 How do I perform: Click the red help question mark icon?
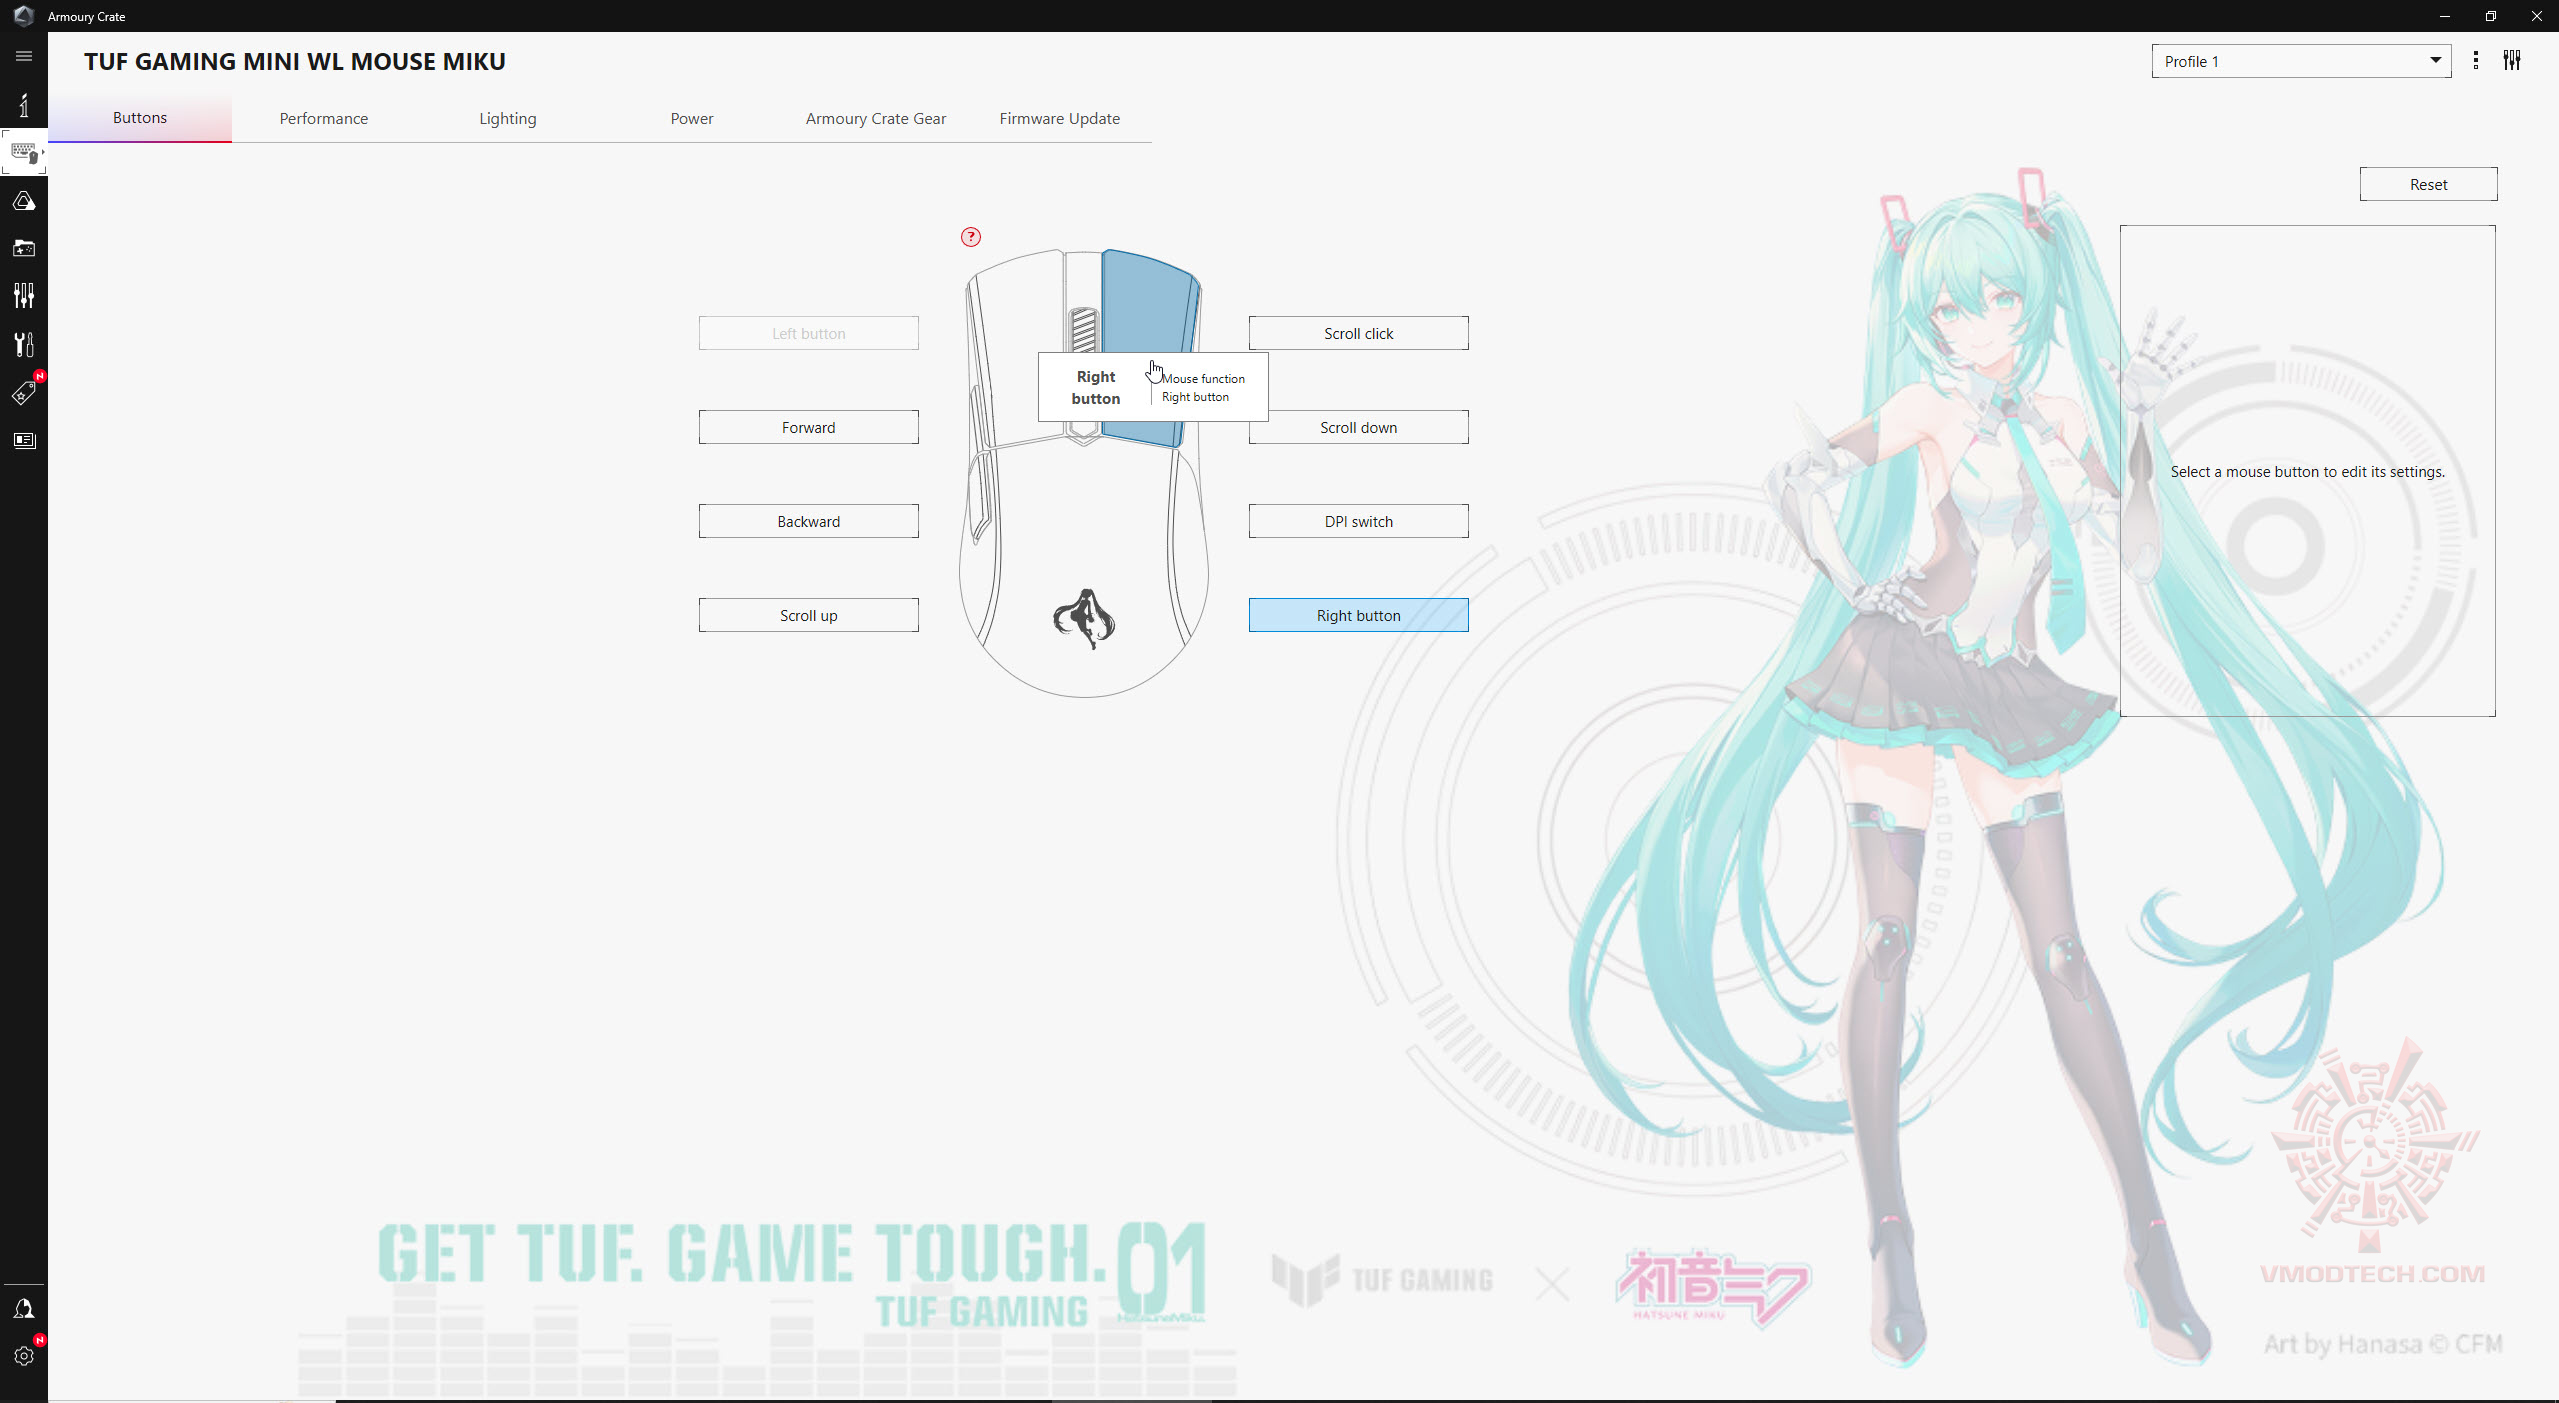tap(970, 237)
